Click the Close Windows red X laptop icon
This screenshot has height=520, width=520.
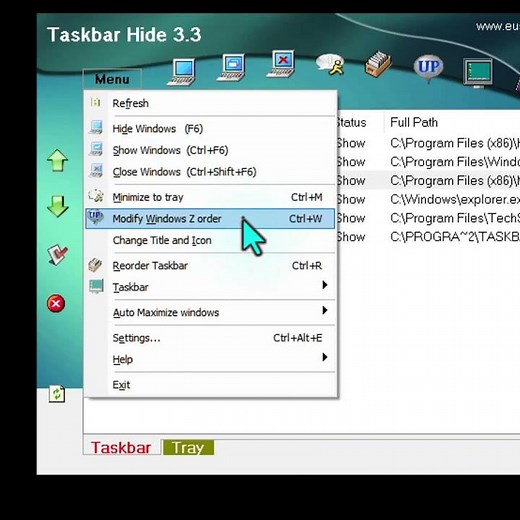click(281, 64)
